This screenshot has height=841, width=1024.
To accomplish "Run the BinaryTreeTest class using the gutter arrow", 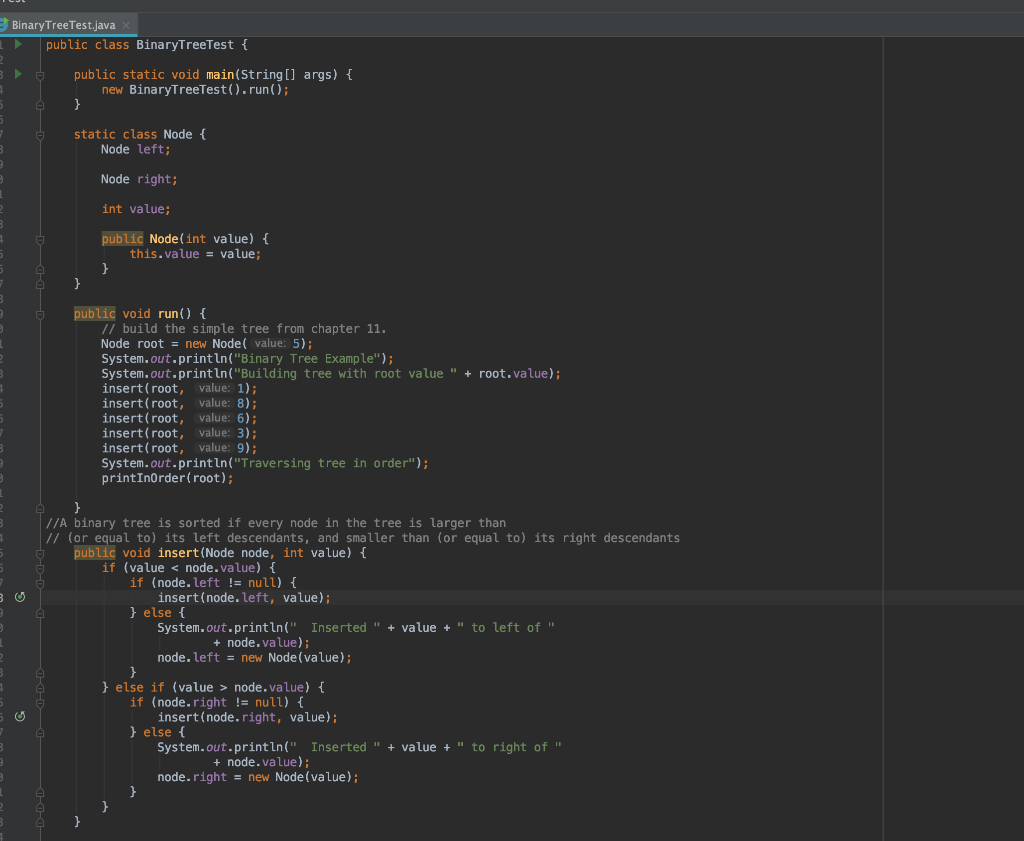I will click(18, 44).
